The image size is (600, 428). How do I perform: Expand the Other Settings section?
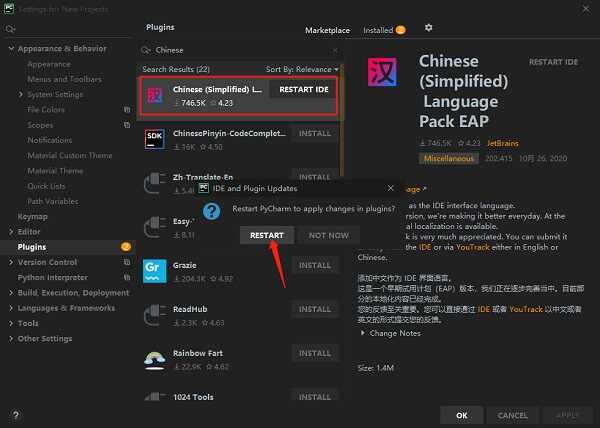[11, 338]
